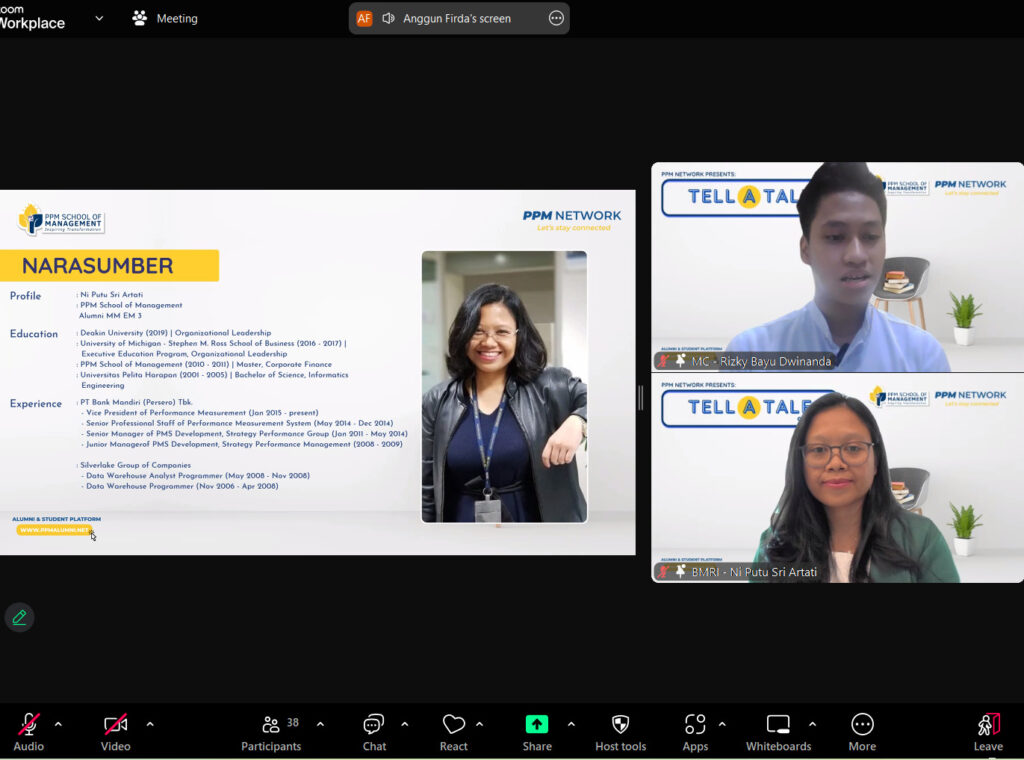Select MC Rizky Bayu Dwinanda video tile
The height and width of the screenshot is (760, 1024).
coord(837,267)
